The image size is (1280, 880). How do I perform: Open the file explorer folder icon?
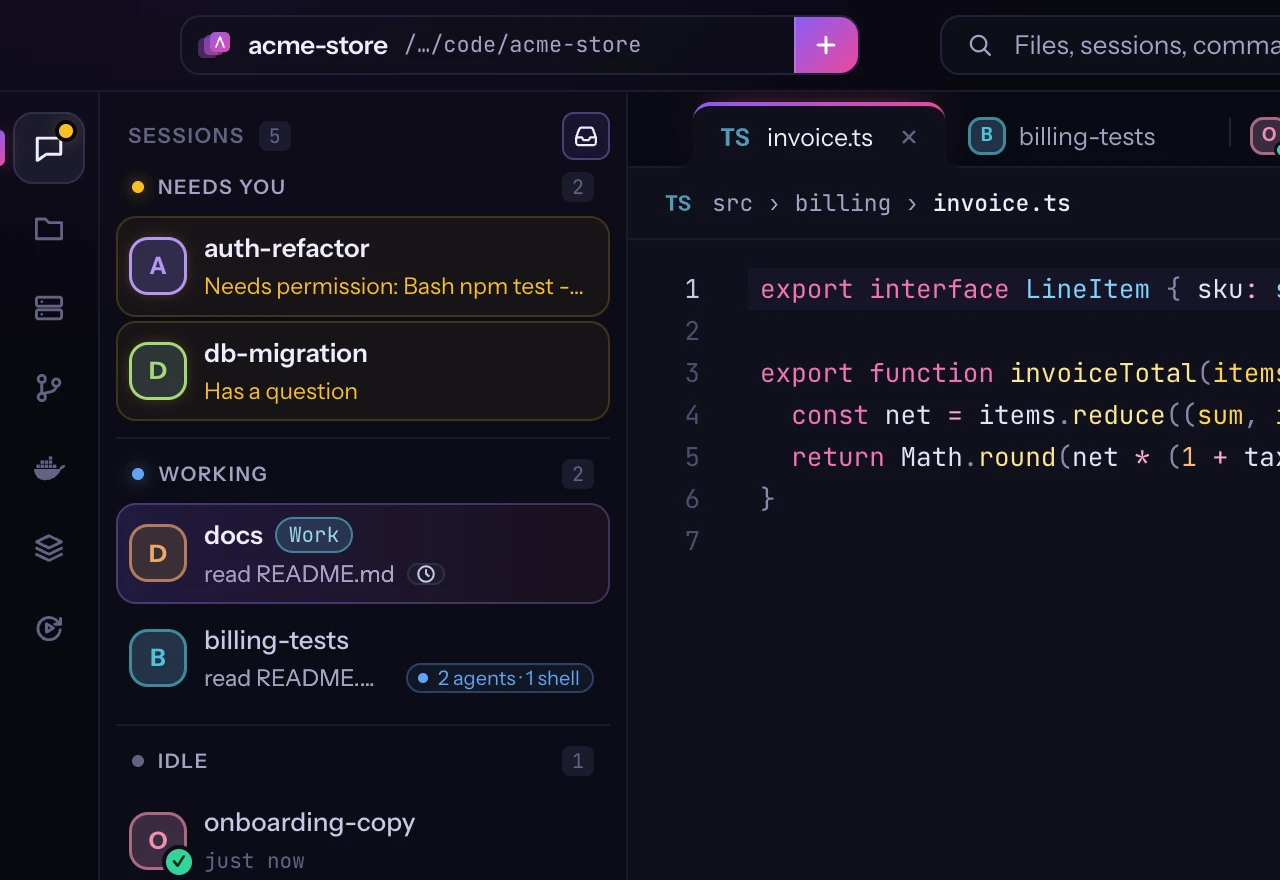49,229
